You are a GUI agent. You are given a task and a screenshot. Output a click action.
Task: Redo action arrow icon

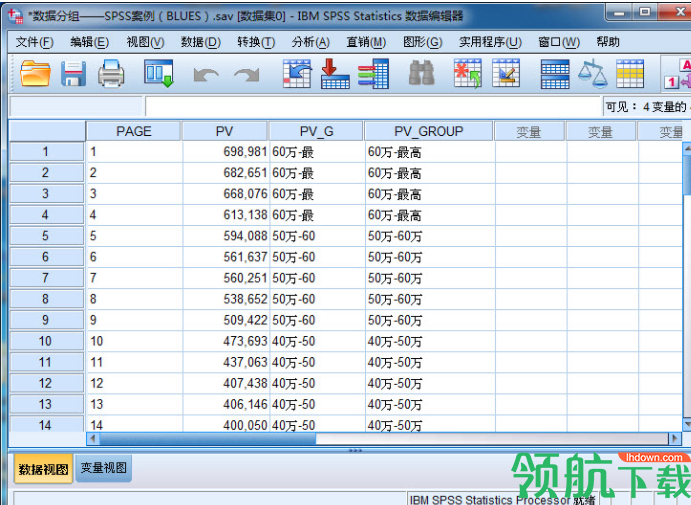coord(247,75)
